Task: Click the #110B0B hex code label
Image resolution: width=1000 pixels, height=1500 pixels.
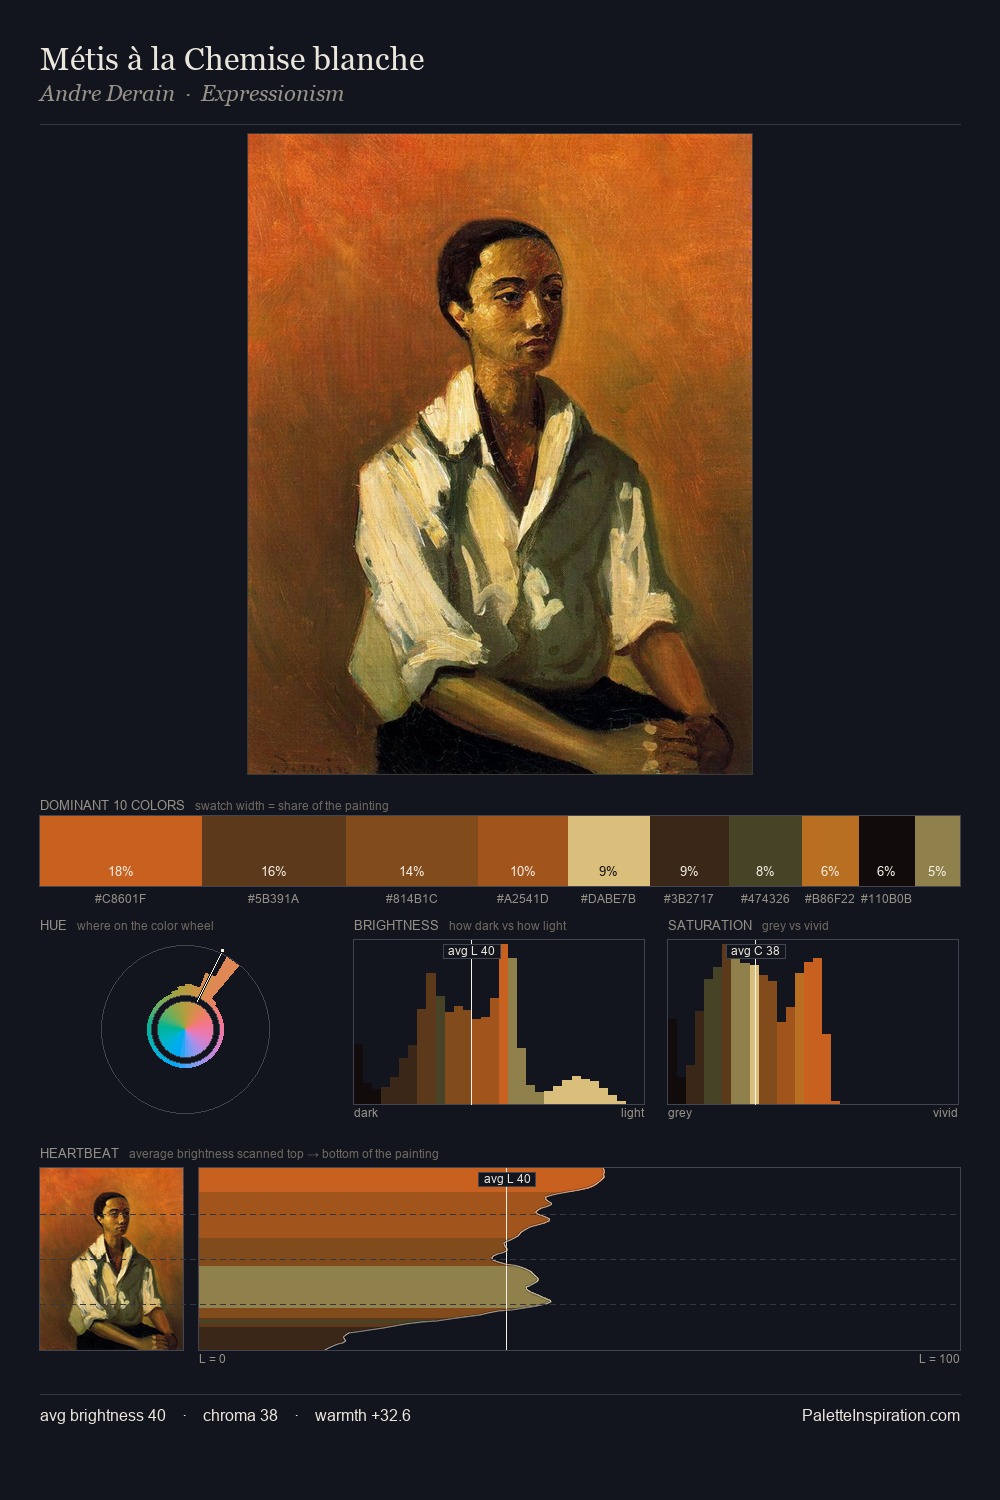Action: click(x=886, y=899)
